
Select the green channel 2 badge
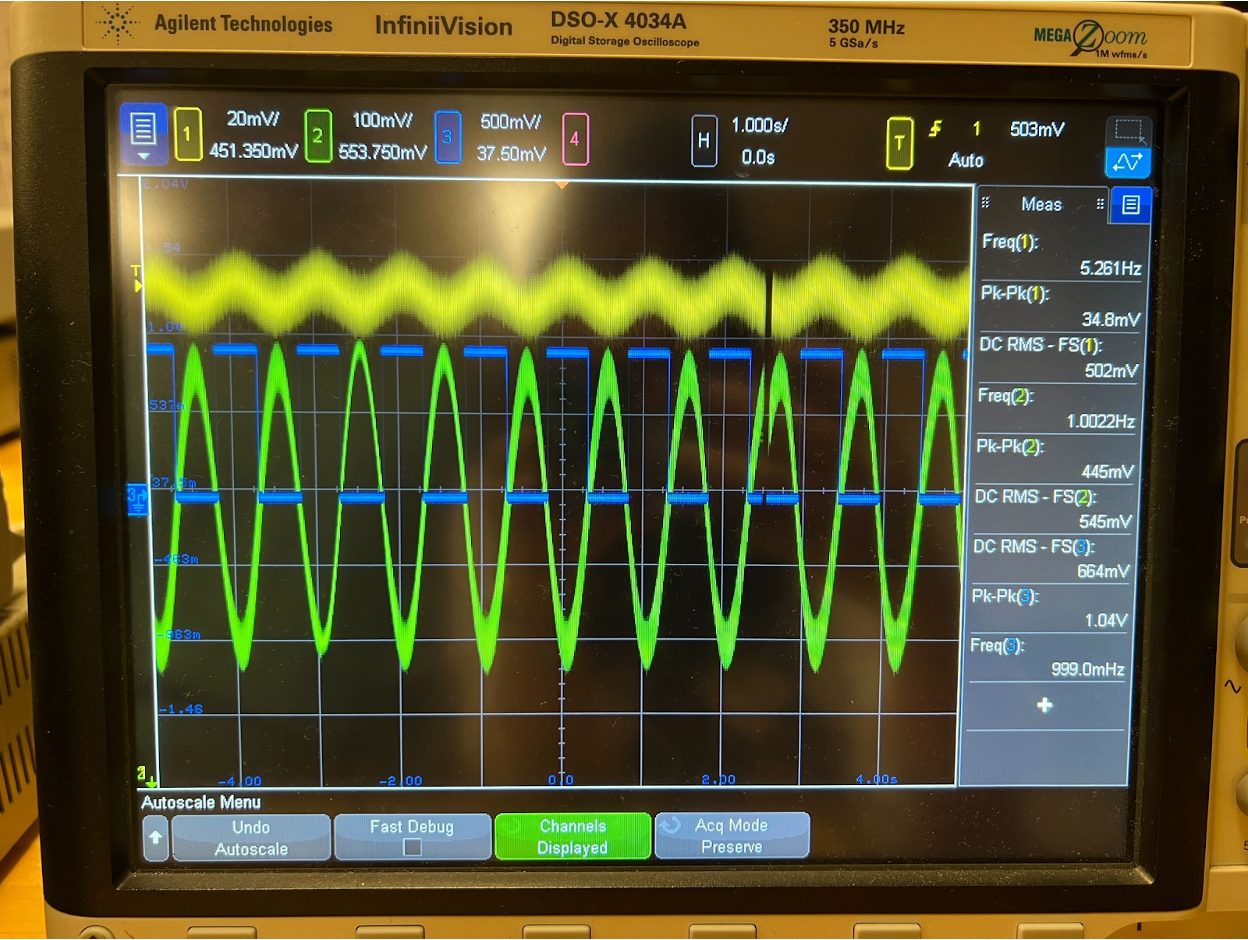(x=318, y=137)
